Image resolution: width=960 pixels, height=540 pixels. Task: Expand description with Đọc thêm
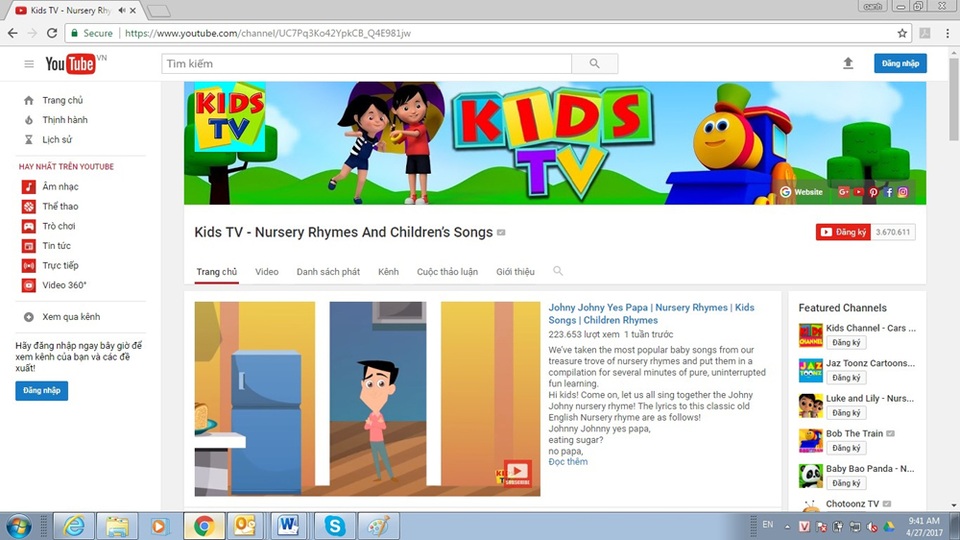click(x=568, y=462)
